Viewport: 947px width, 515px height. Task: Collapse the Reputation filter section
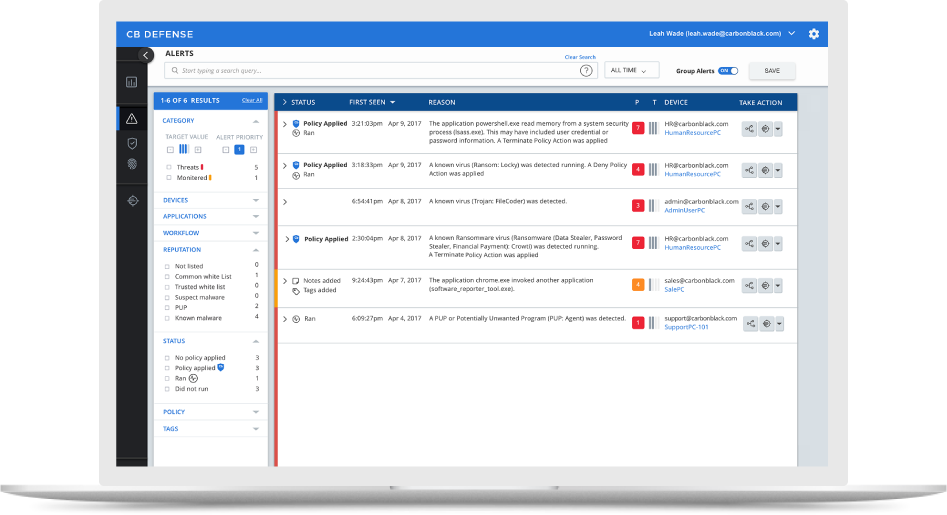coord(256,250)
